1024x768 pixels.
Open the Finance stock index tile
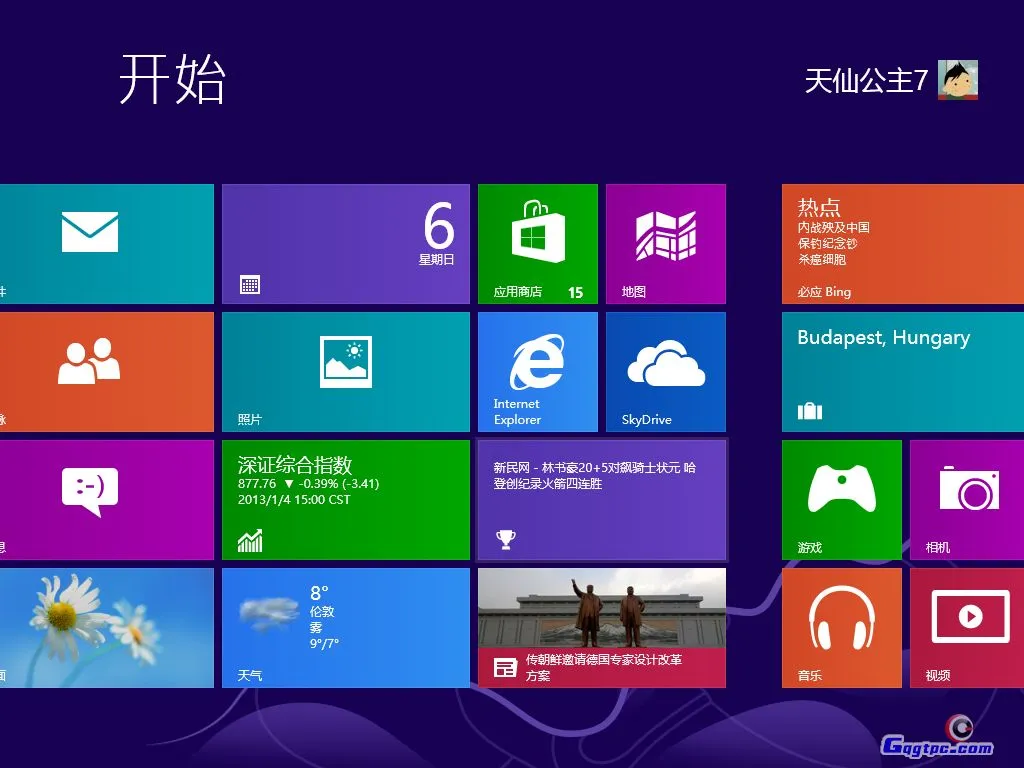pos(345,499)
